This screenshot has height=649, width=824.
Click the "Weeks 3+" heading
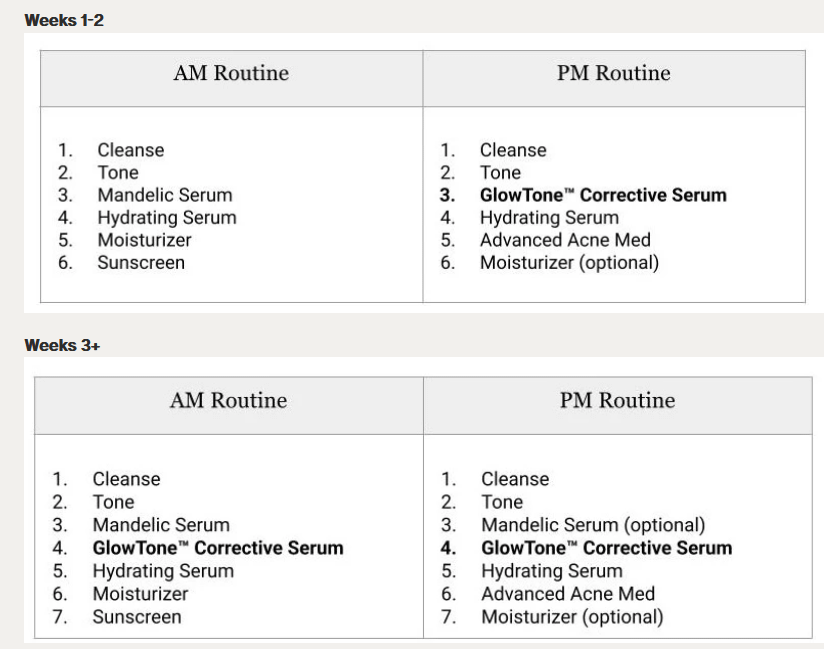coord(62,345)
